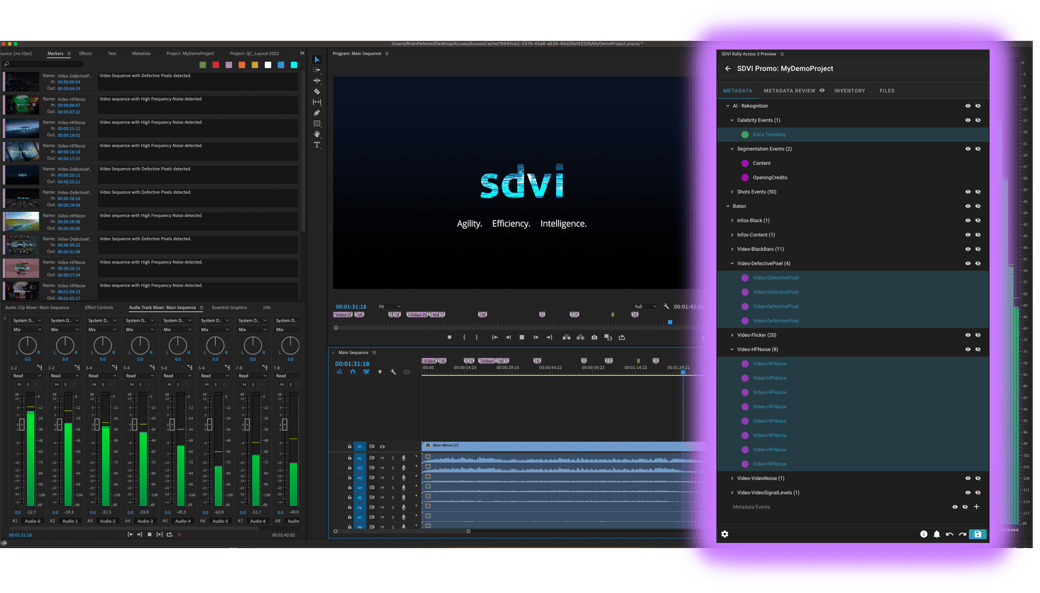Show Video-Flicker events with eye icon

coord(968,335)
